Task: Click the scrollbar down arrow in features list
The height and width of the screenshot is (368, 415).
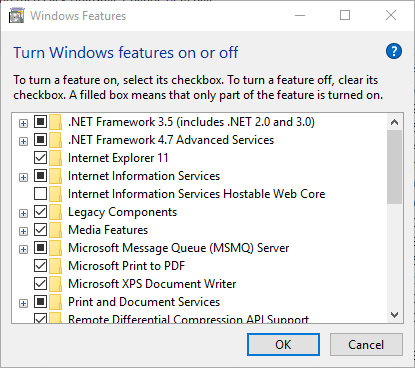Action: click(395, 315)
